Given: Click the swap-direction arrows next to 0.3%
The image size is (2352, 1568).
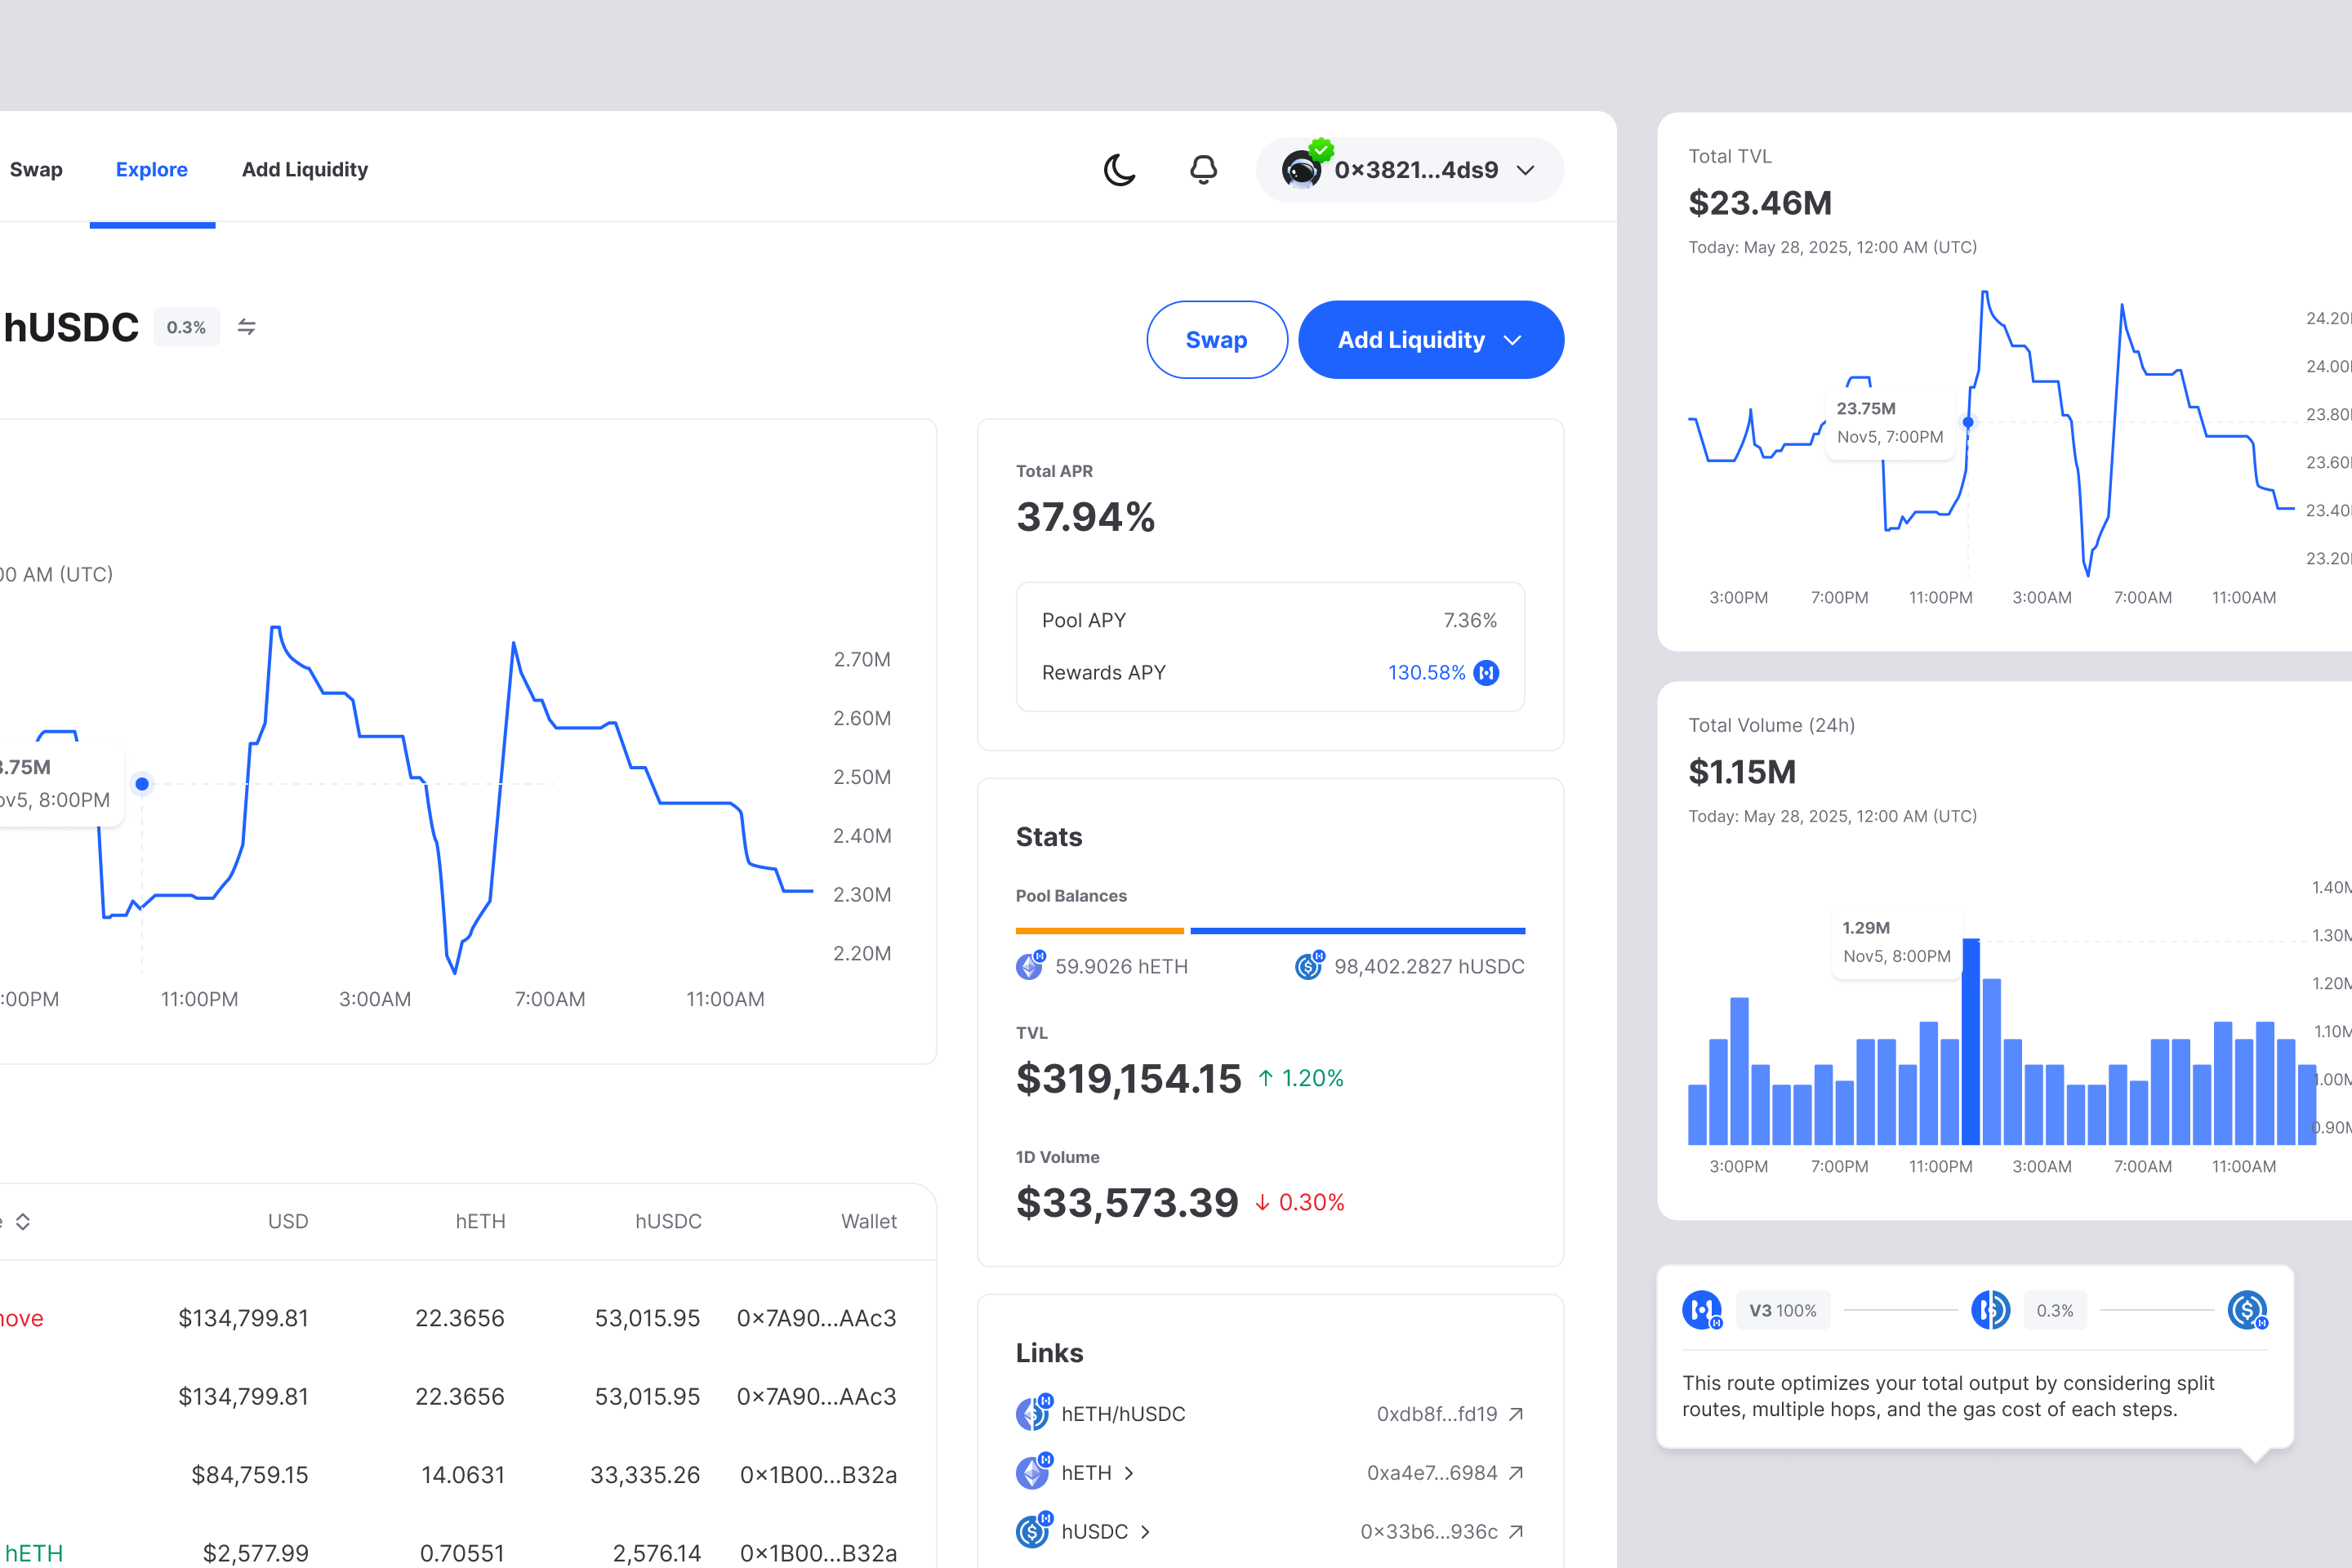Looking at the screenshot, I should click(247, 327).
